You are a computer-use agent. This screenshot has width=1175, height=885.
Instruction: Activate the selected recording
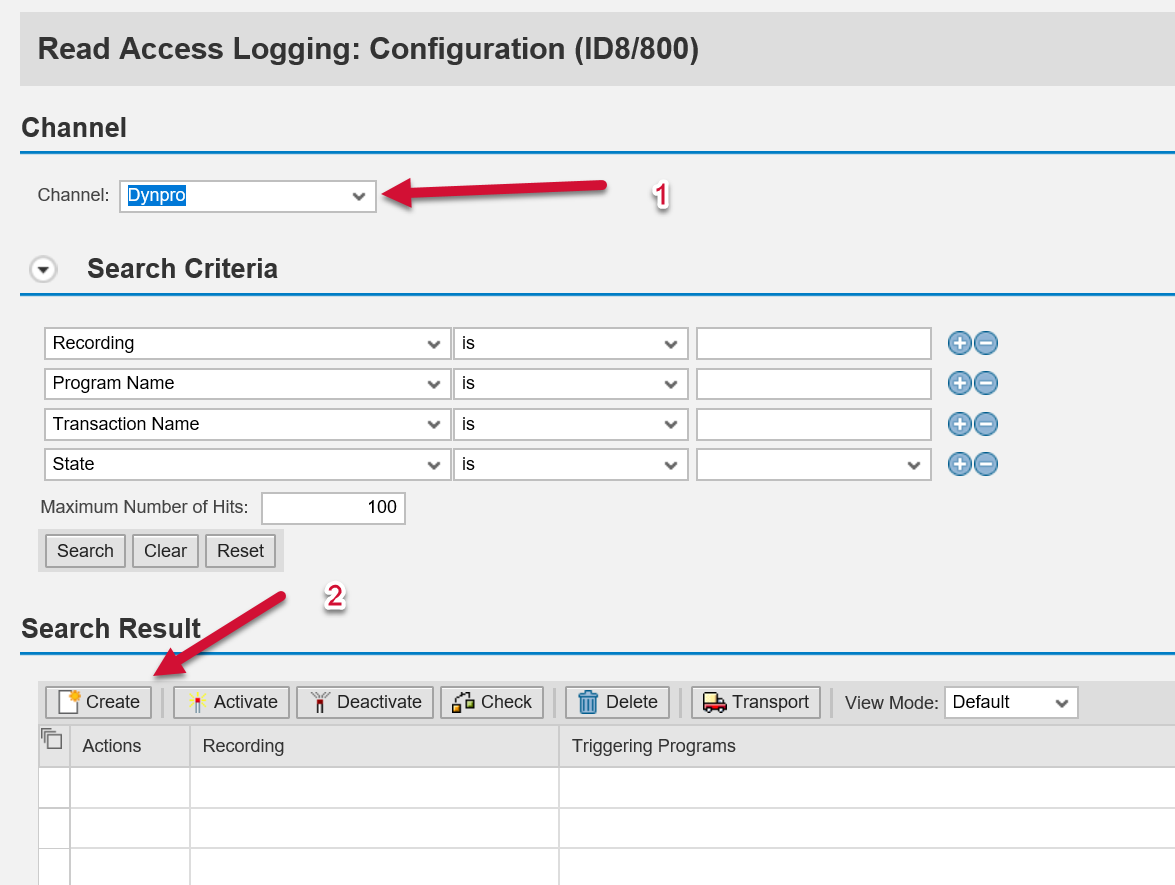click(x=232, y=702)
